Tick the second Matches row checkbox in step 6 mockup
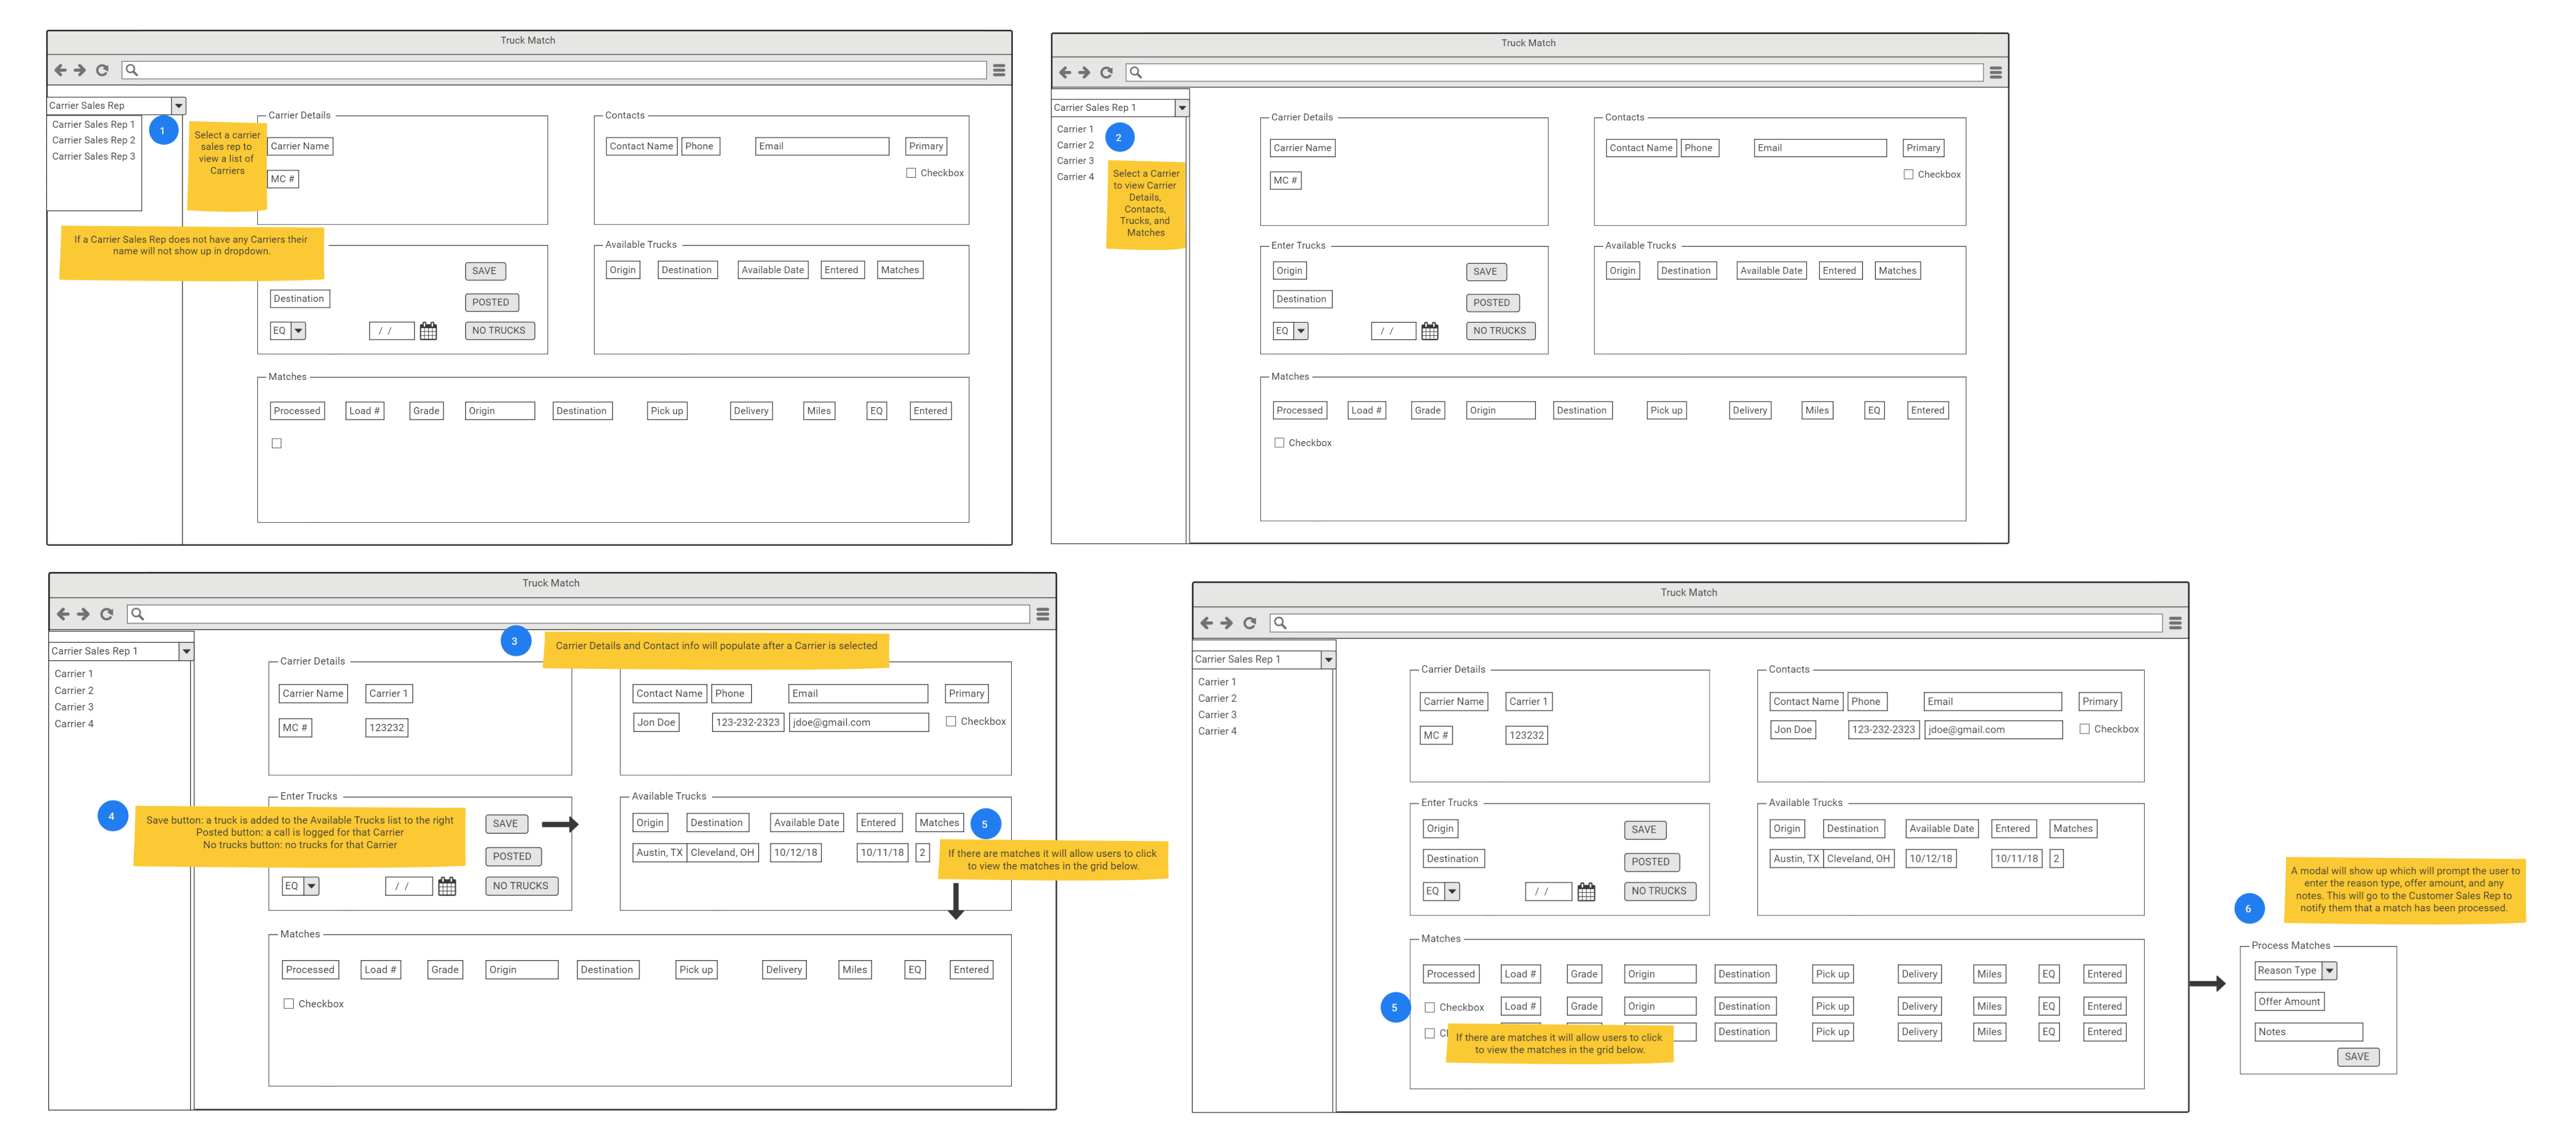This screenshot has height=1148, width=2576. [1430, 1033]
